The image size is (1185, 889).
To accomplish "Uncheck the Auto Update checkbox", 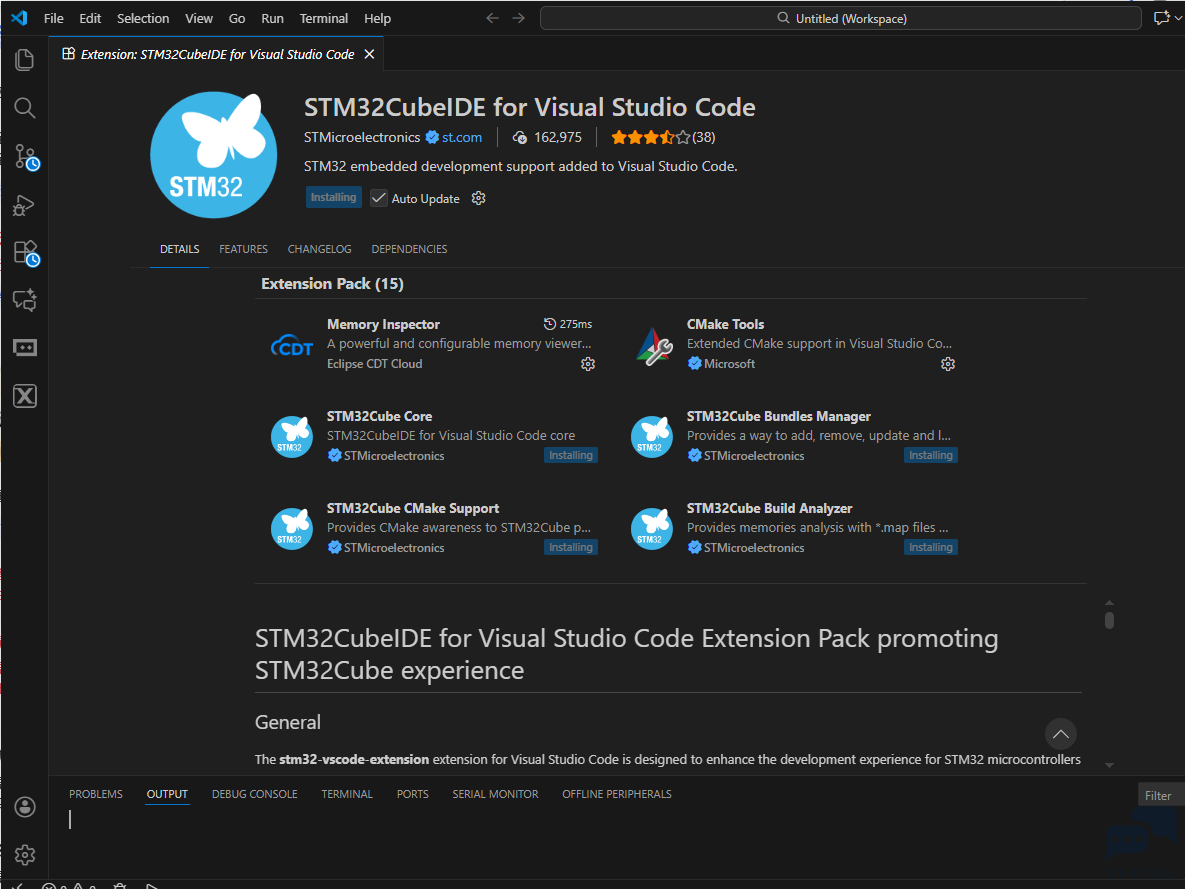I will click(x=379, y=198).
